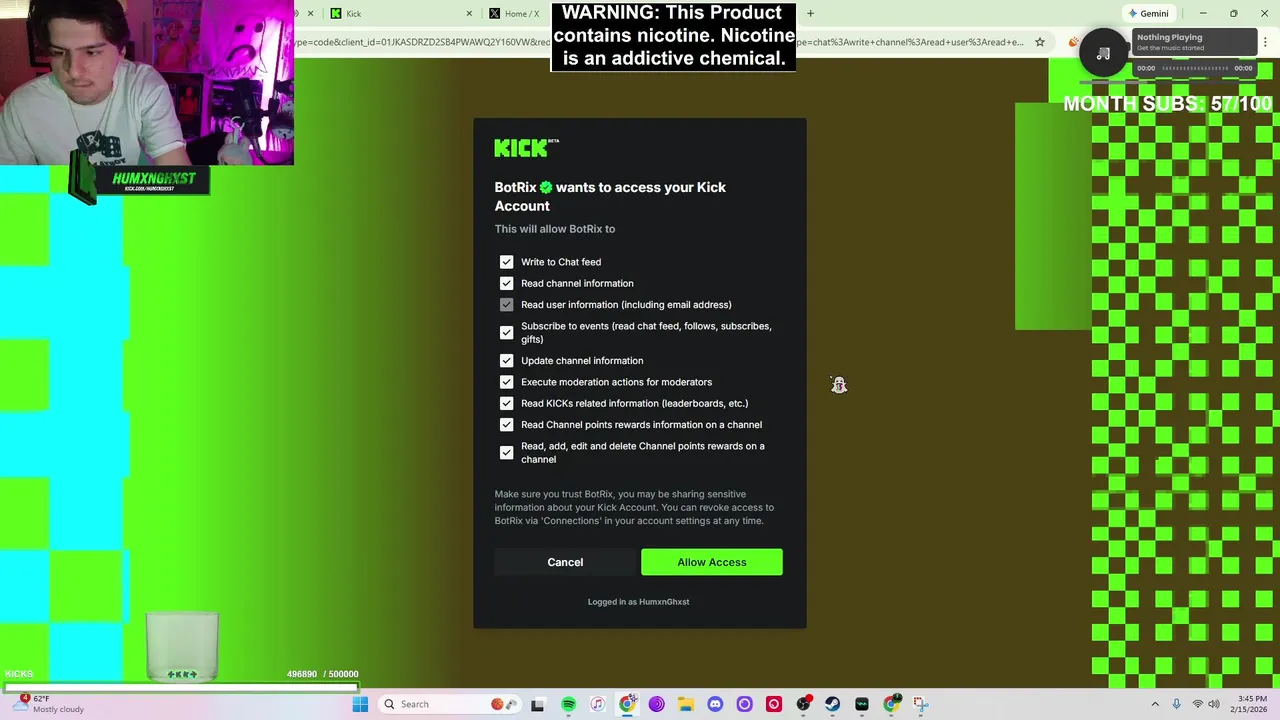Click the BotRix verified badge icon
This screenshot has width=1280, height=720.
[546, 187]
